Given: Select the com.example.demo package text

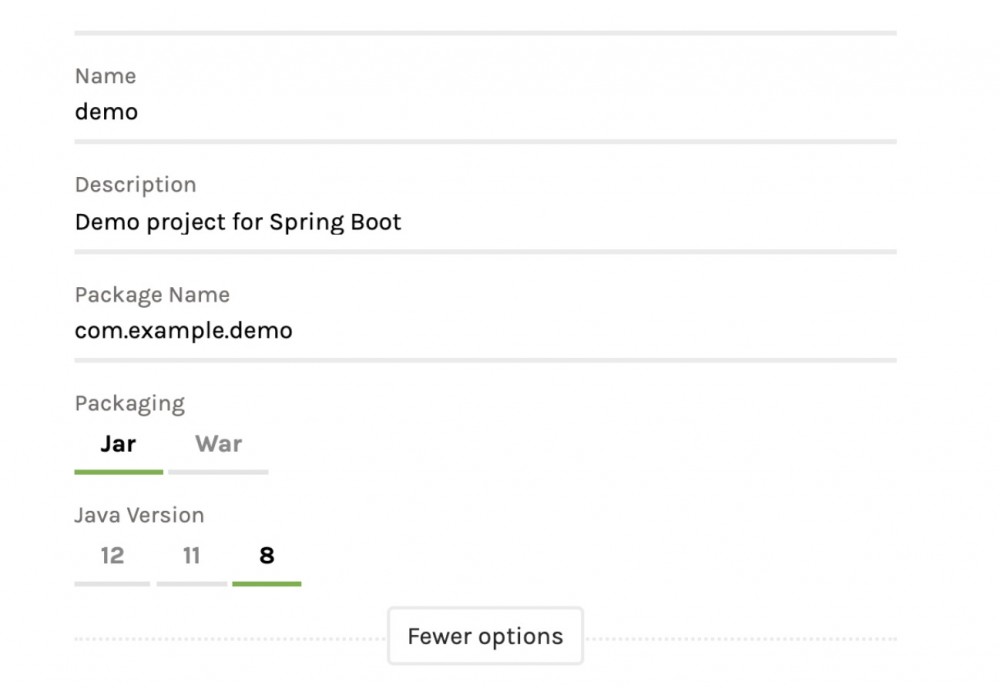Looking at the screenshot, I should click(x=184, y=330).
